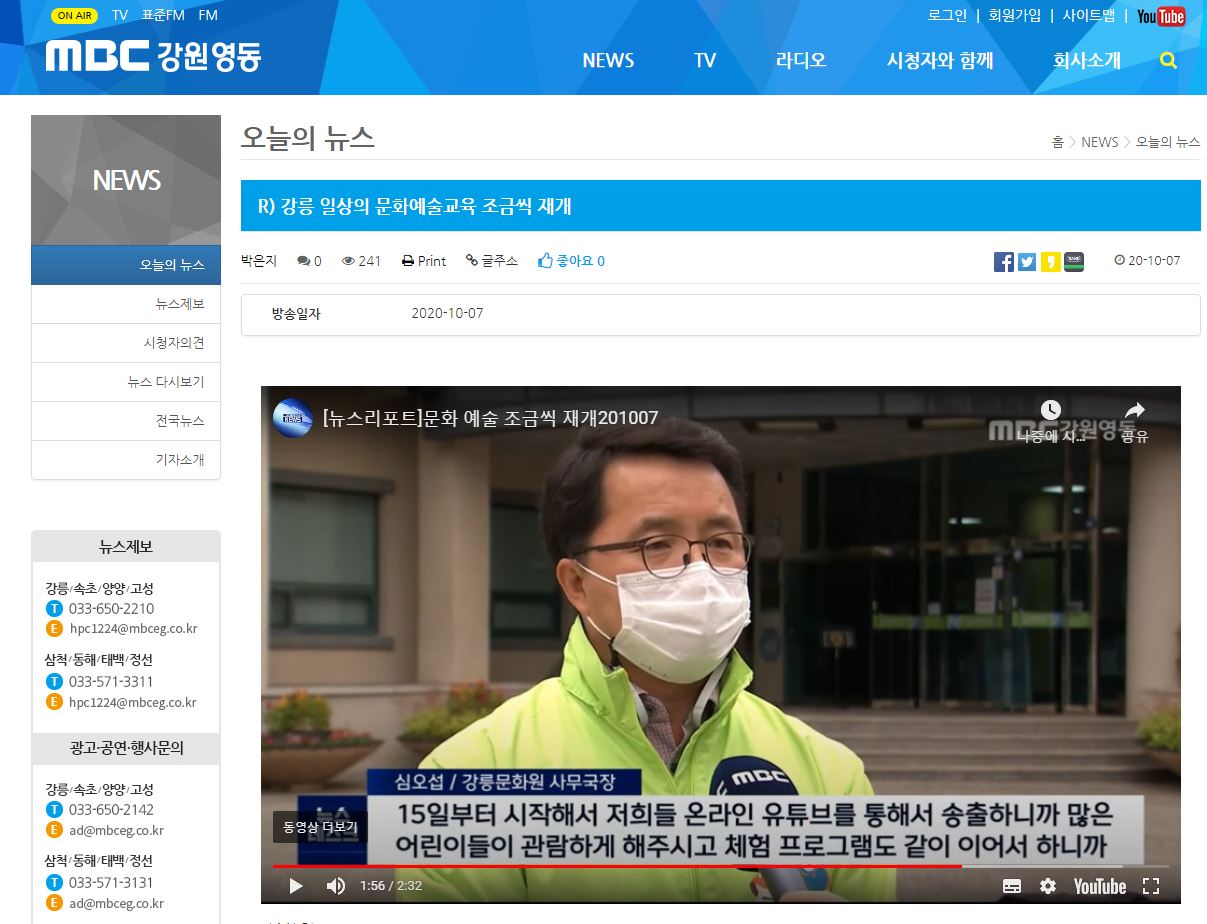Toggle video subtitles captions
1207x924 pixels.
pyautogui.click(x=1012, y=886)
